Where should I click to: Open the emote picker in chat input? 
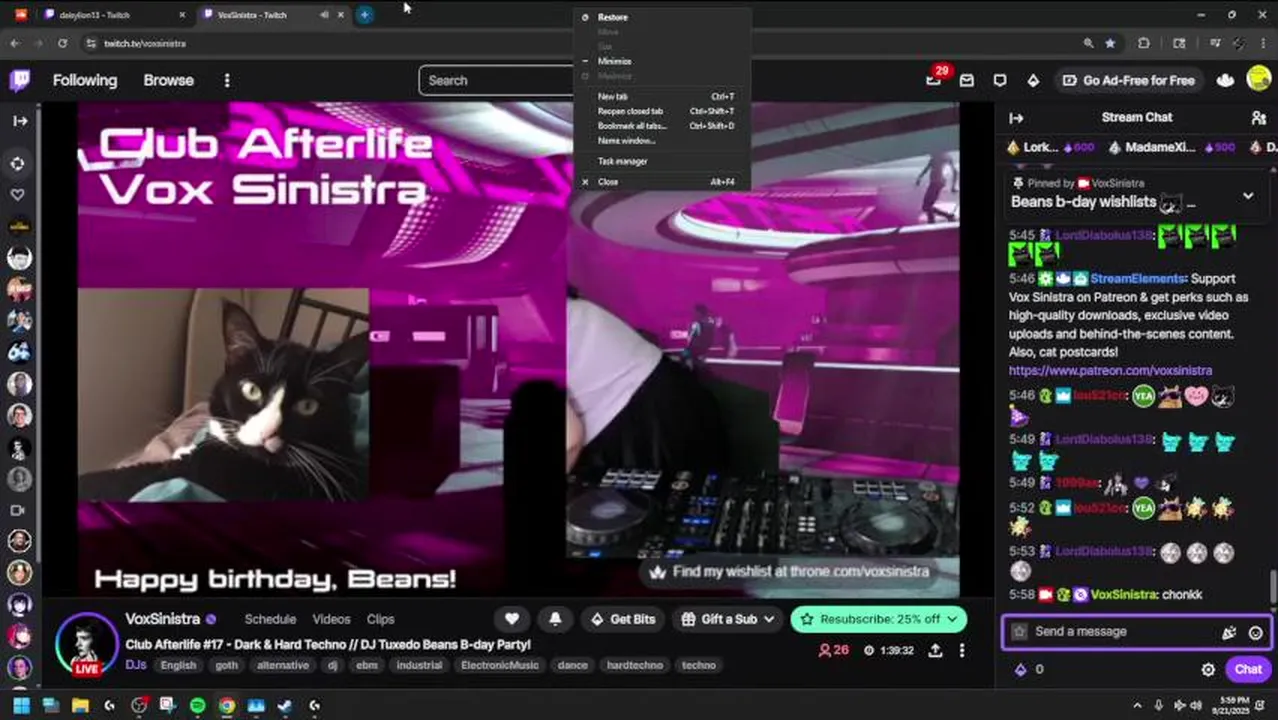tap(1255, 632)
